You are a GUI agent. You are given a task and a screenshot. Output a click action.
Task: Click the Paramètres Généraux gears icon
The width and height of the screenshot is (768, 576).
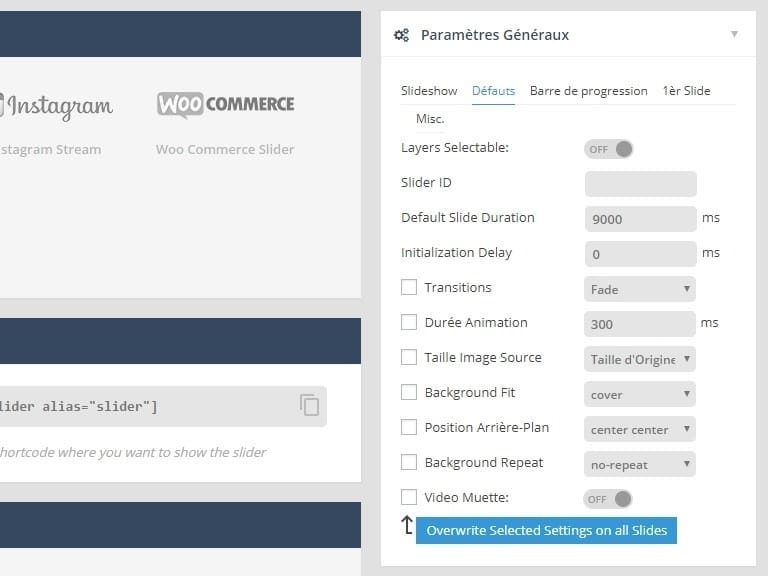401,35
